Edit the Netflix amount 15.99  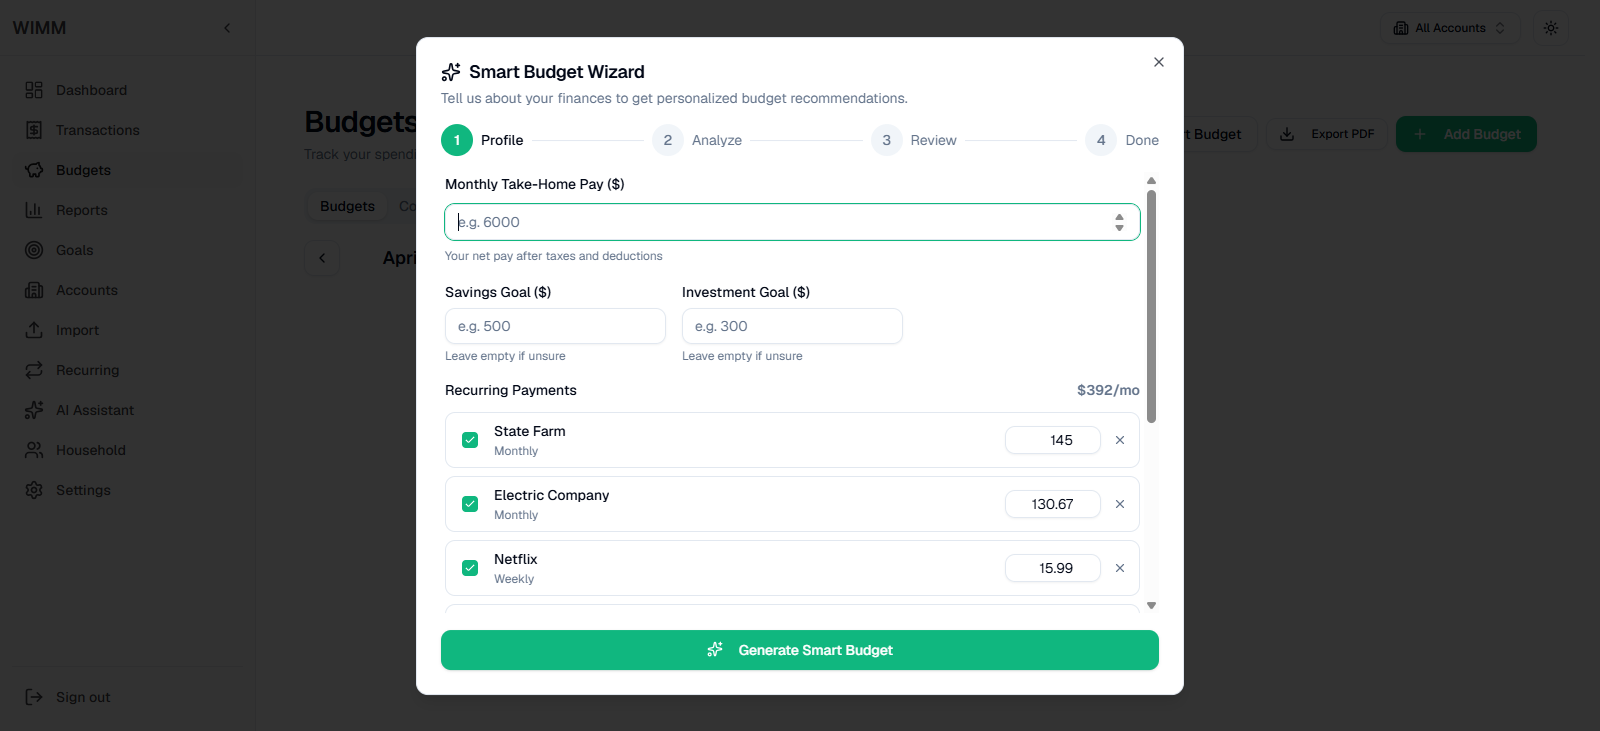tap(1053, 568)
